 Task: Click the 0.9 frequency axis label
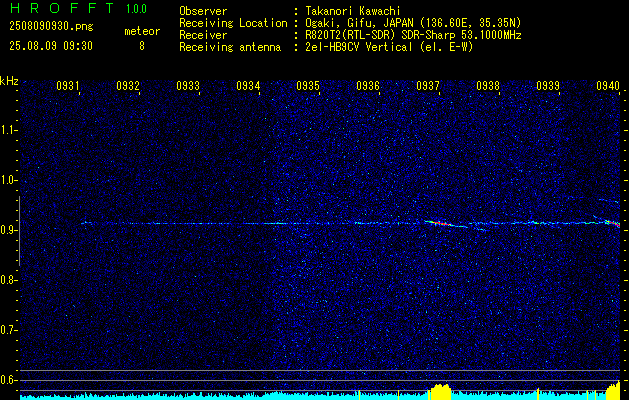(8, 230)
